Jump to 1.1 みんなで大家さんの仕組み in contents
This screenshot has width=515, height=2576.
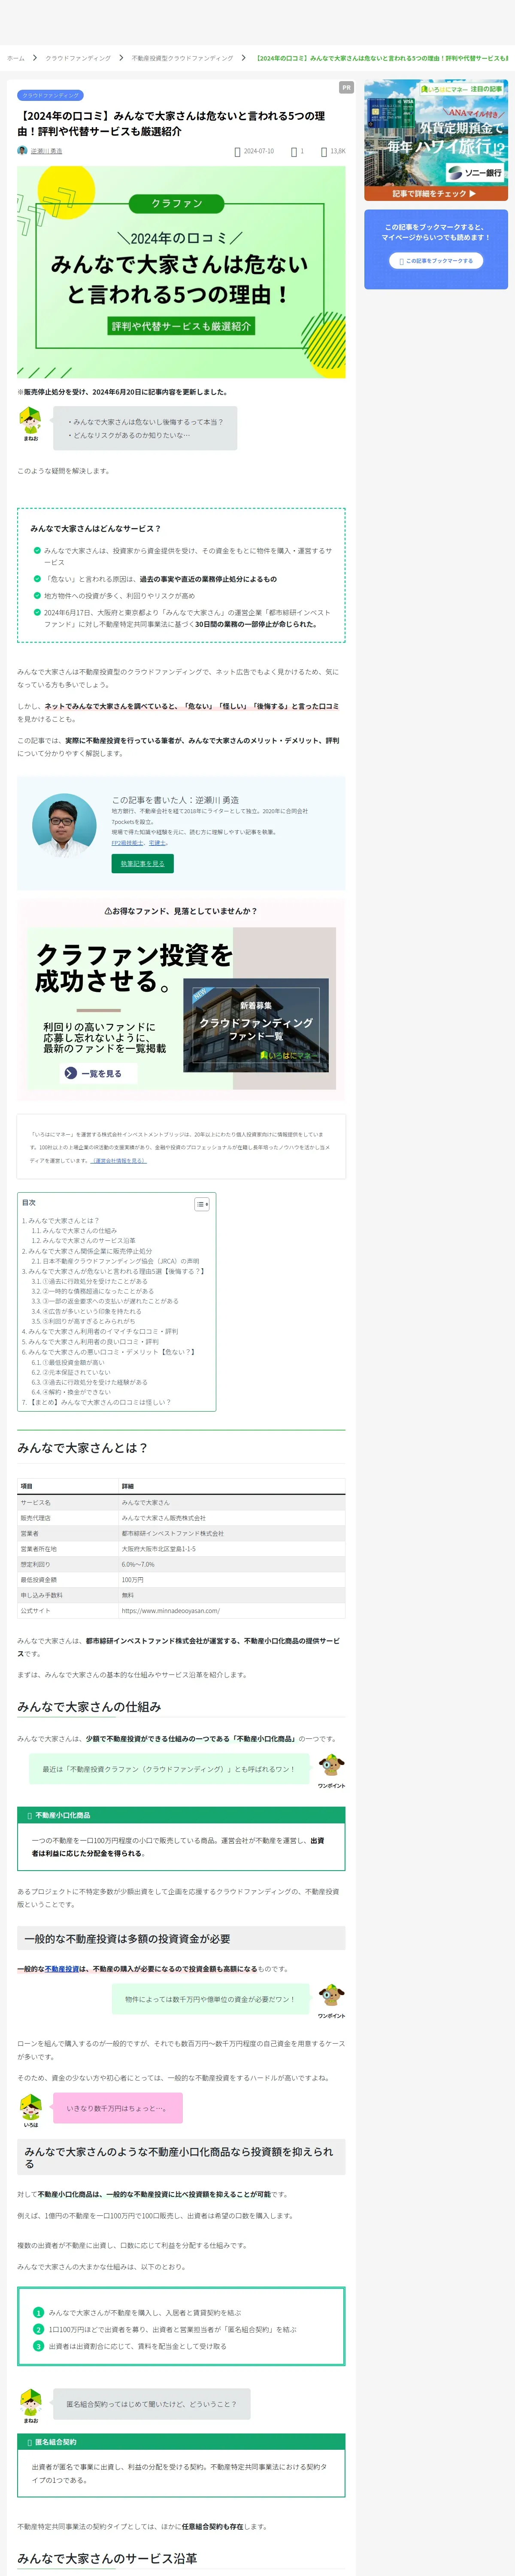[x=74, y=1231]
